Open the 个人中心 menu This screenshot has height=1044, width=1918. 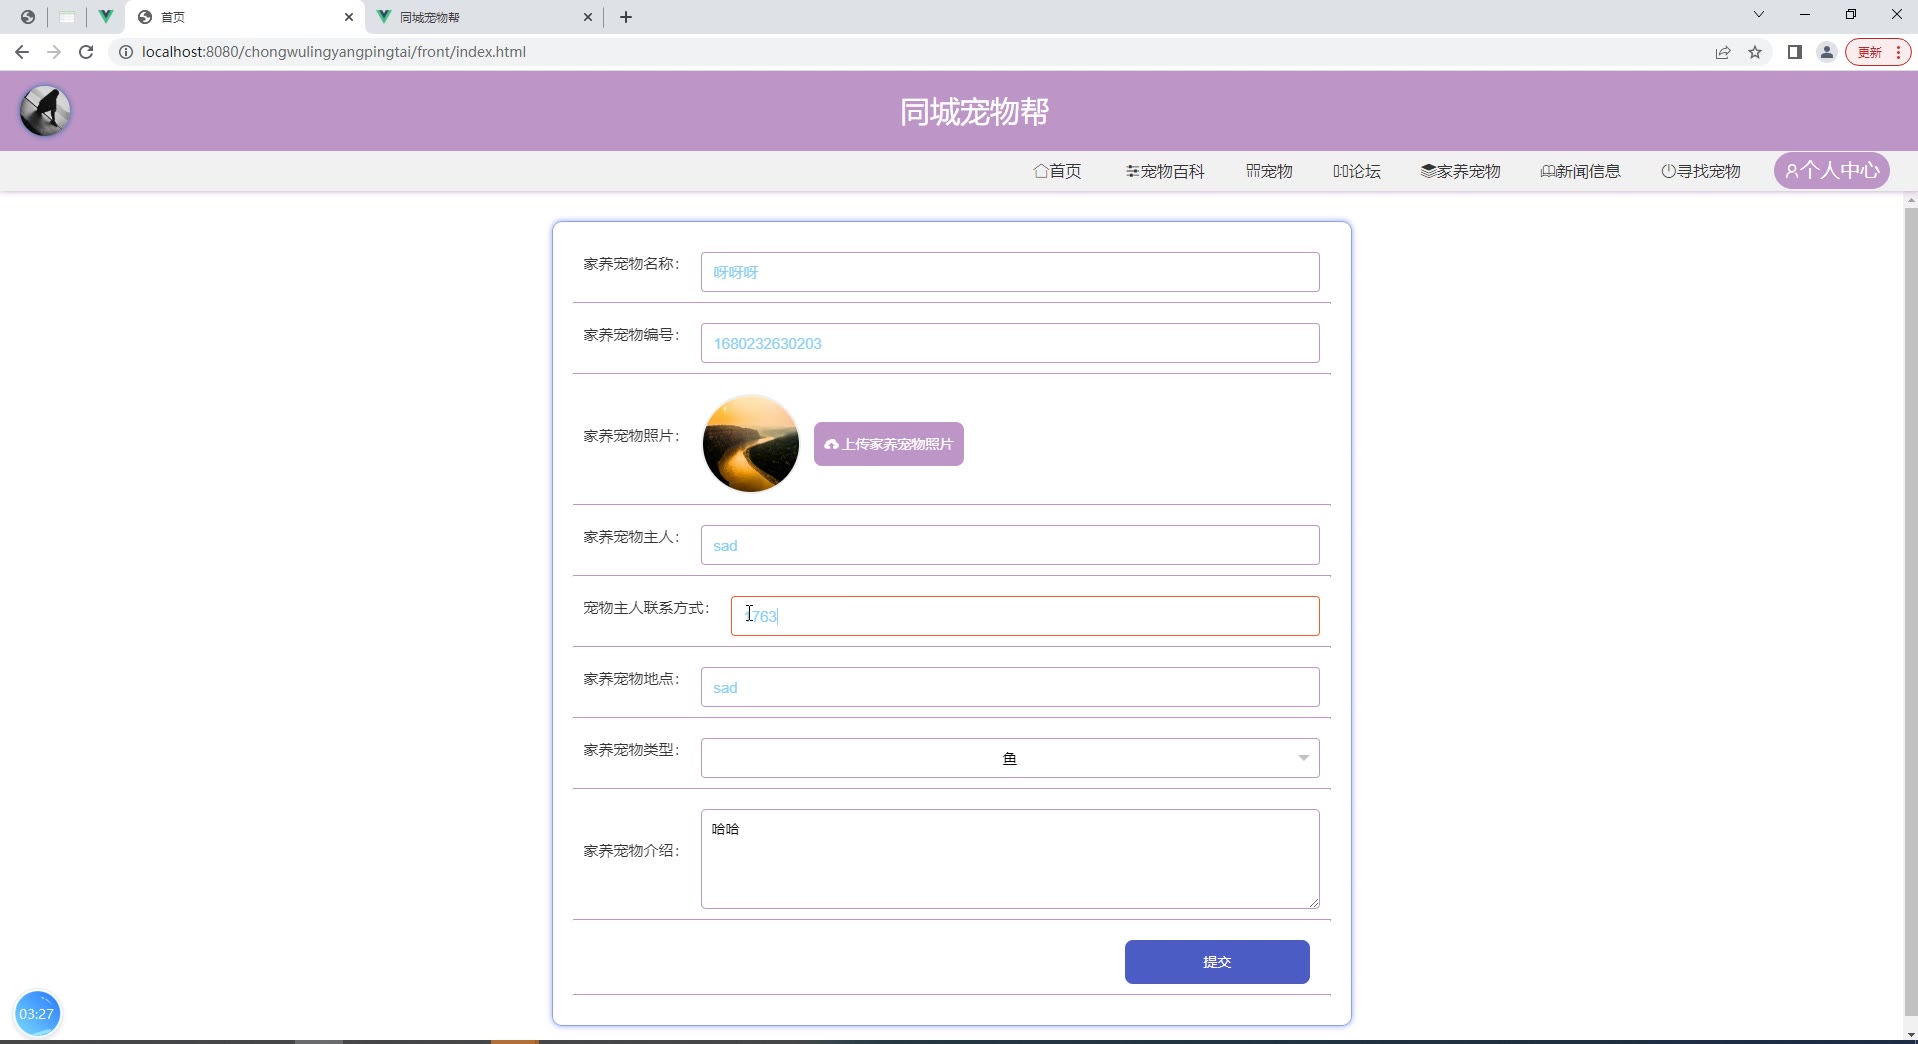click(x=1831, y=171)
